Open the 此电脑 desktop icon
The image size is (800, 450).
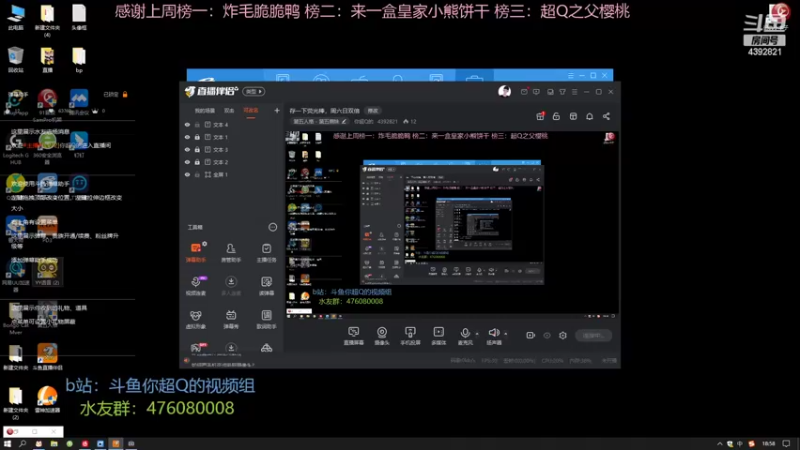[x=16, y=17]
